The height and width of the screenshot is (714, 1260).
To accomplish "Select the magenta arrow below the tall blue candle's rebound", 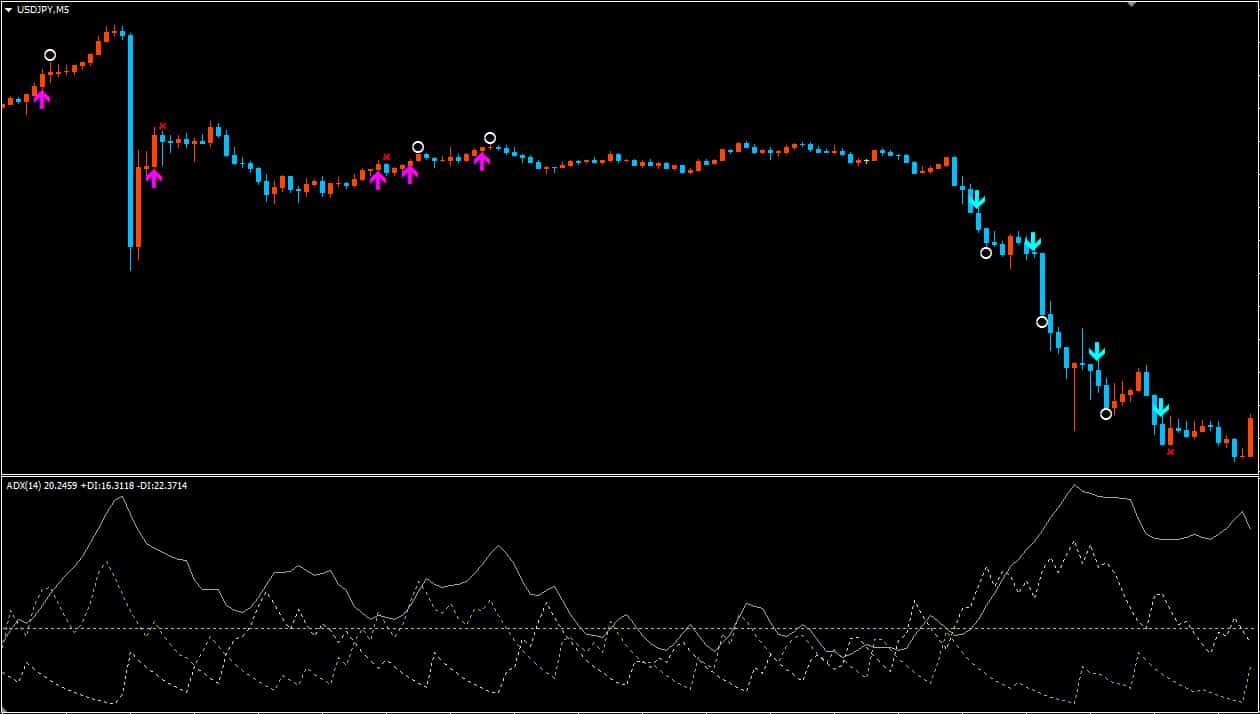I will [x=153, y=177].
